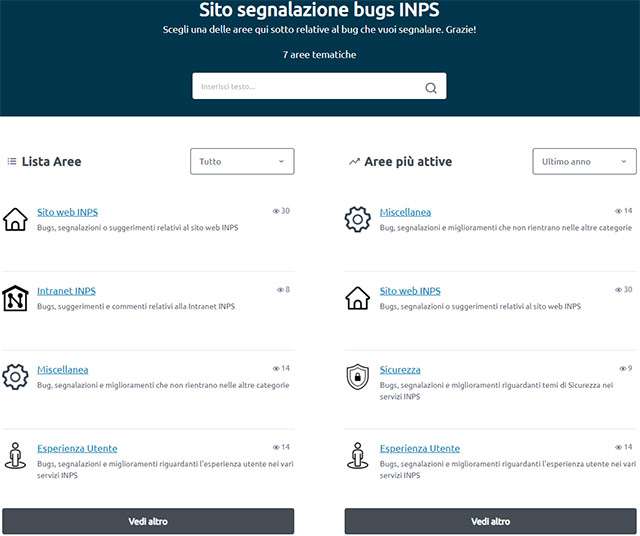640x536 pixels.
Task: Click the search magnifier icon
Action: tap(431, 88)
